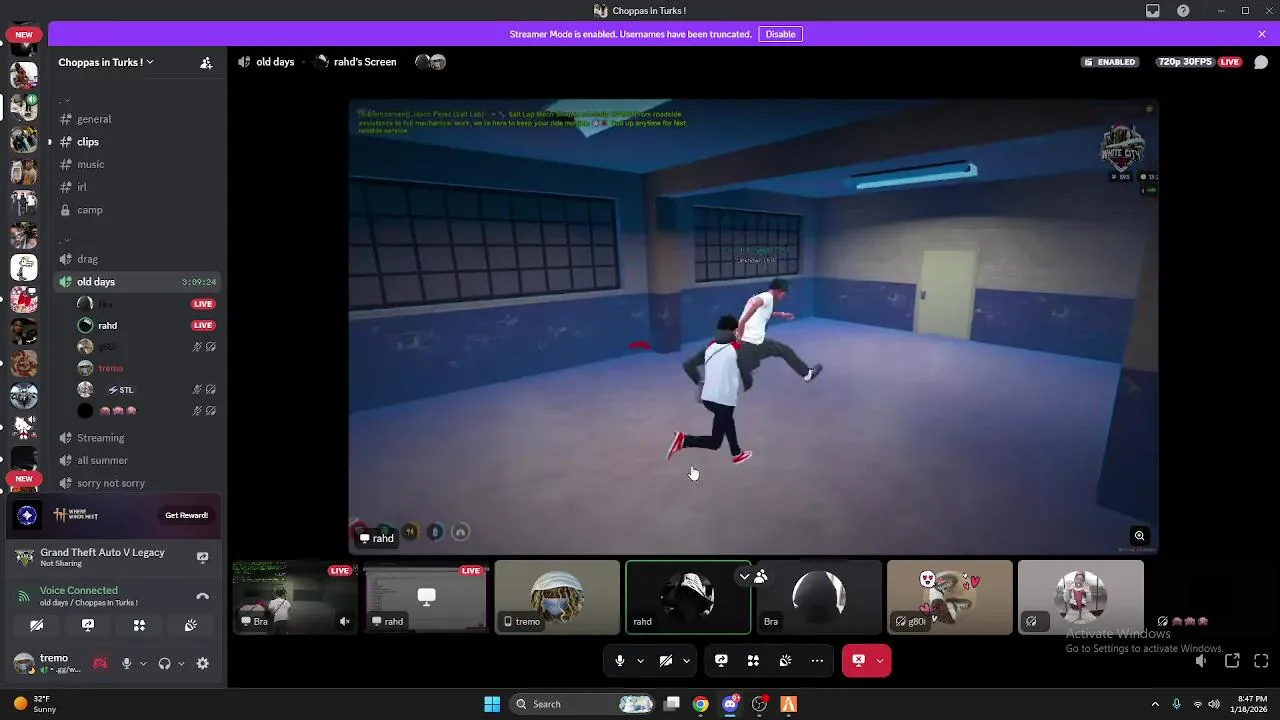Open input device options chevron in user panel
Screen dimensions: 1280x720
[143, 663]
